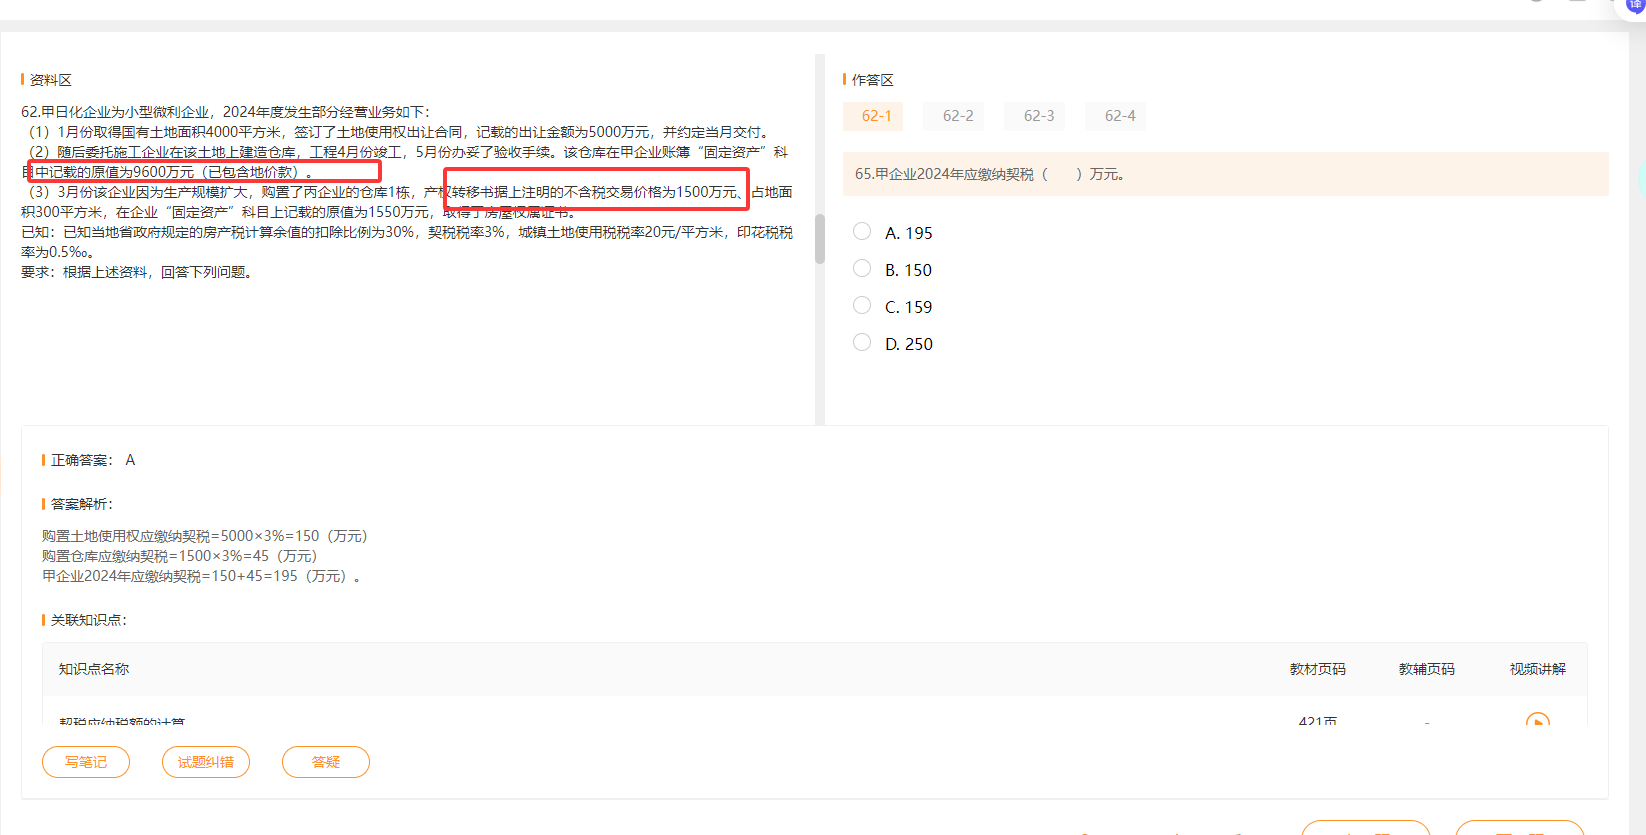Click the 教辅页码 column header
Viewport: 1646px width, 835px height.
click(1426, 669)
